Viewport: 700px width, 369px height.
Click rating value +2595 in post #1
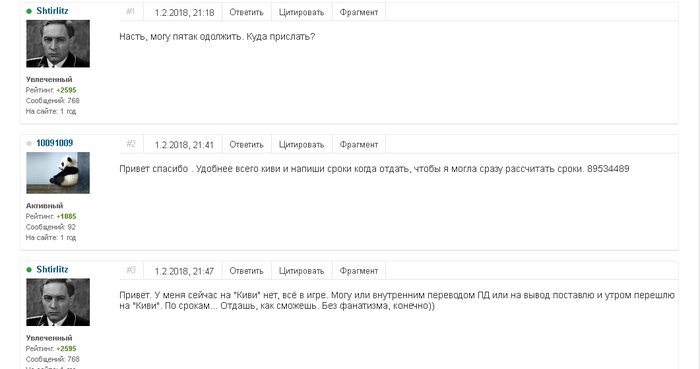[x=66, y=90]
